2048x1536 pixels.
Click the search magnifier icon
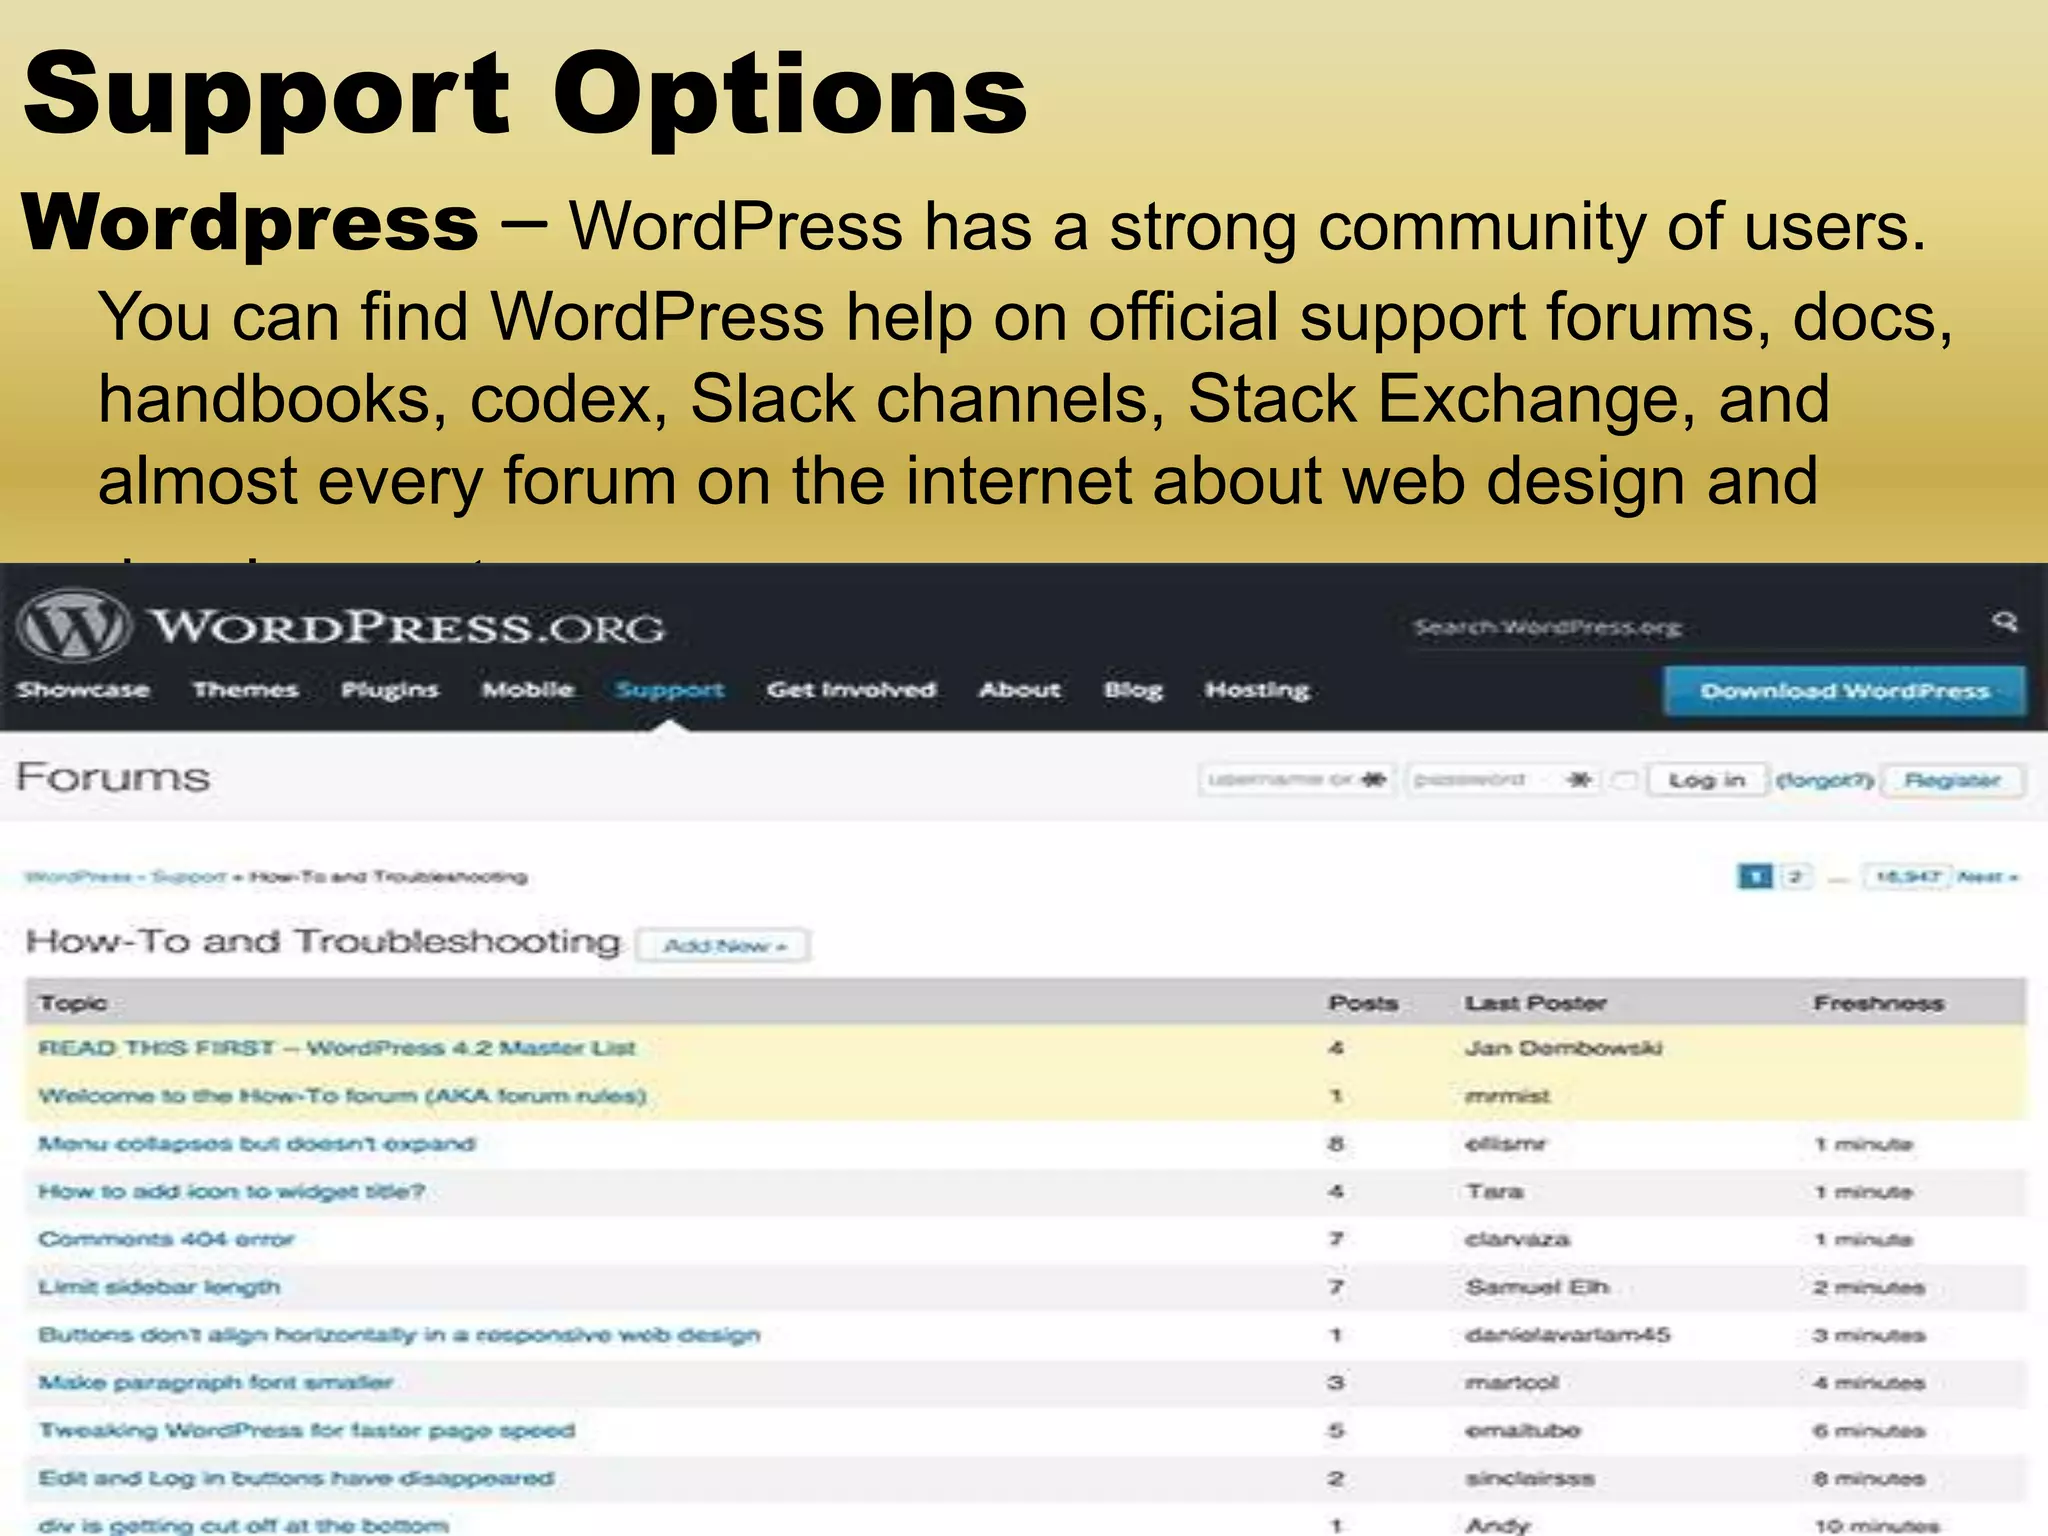point(2004,622)
